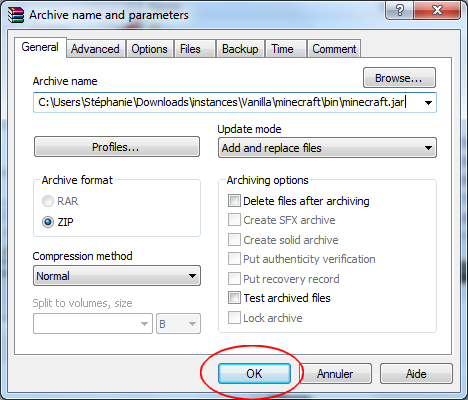Image resolution: width=468 pixels, height=400 pixels.
Task: Enable Delete files after archiving
Action: pyautogui.click(x=234, y=201)
